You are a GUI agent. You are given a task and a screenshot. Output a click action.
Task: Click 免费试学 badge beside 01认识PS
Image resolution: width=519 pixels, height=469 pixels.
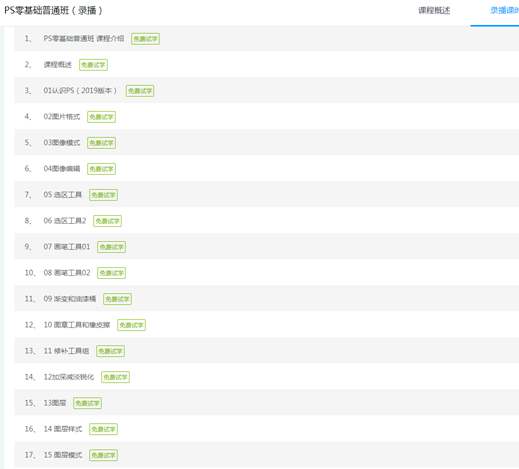tap(140, 91)
